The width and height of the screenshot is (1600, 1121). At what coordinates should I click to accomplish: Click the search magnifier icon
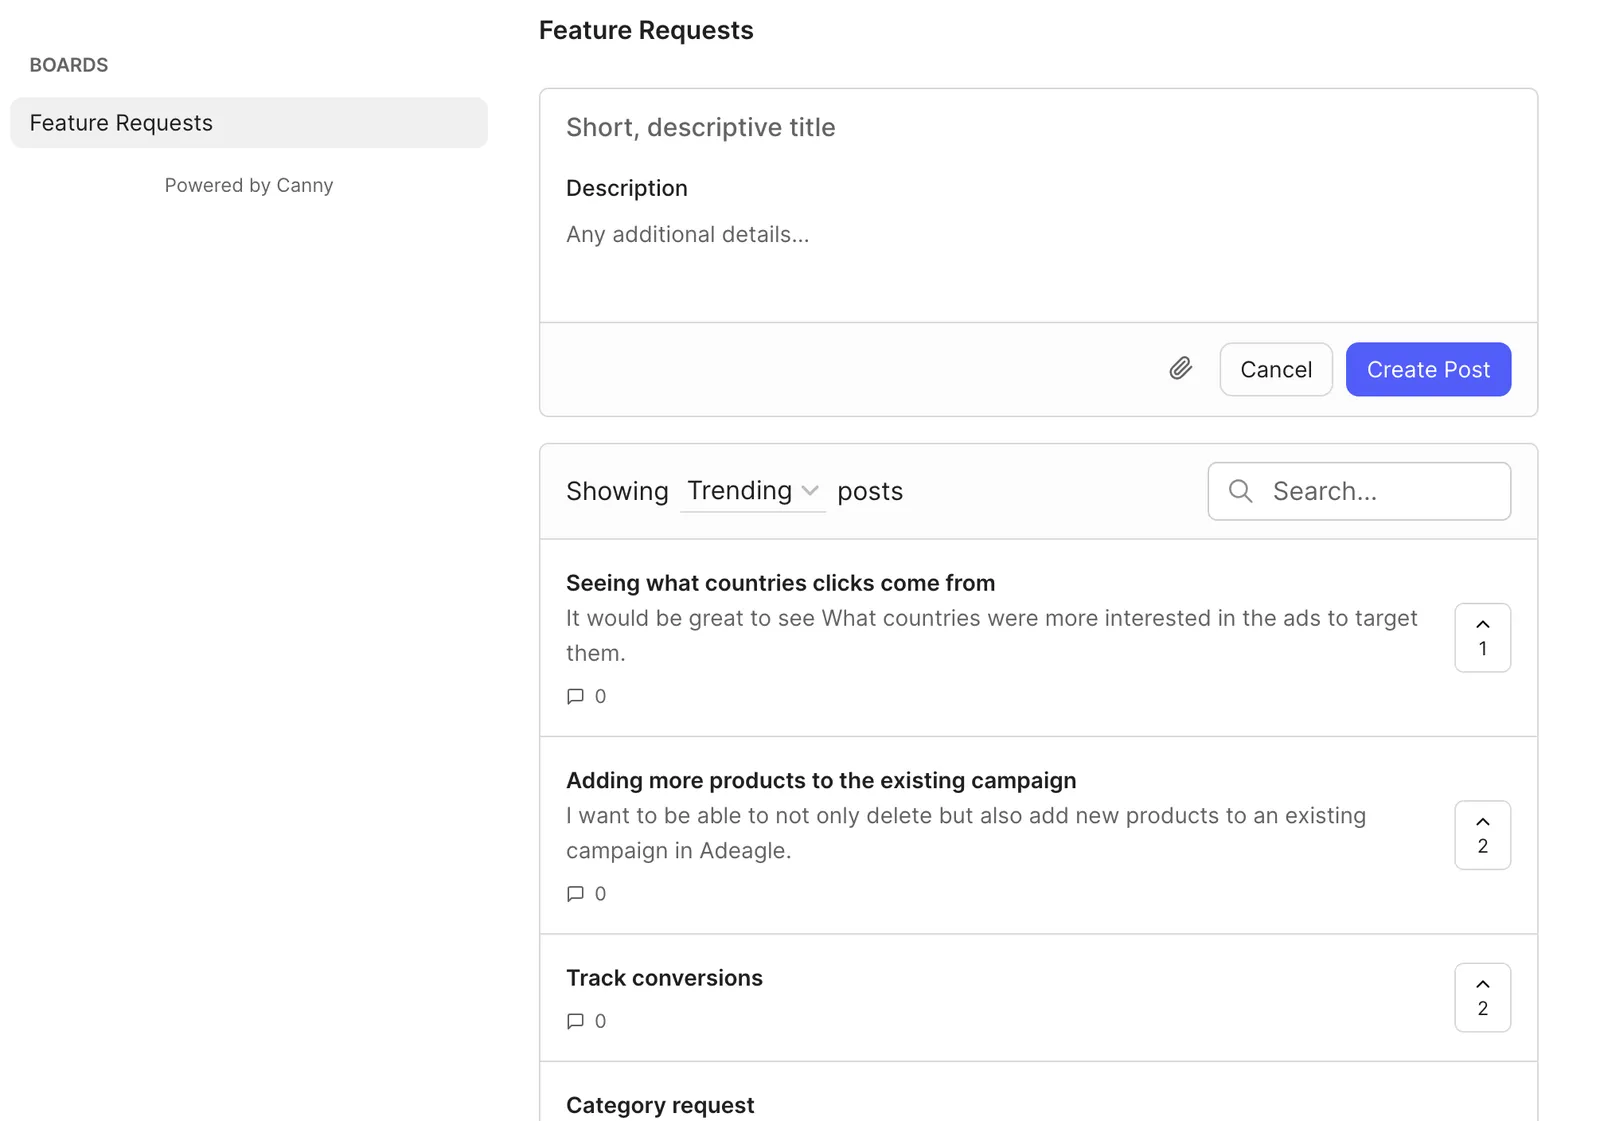click(x=1240, y=491)
